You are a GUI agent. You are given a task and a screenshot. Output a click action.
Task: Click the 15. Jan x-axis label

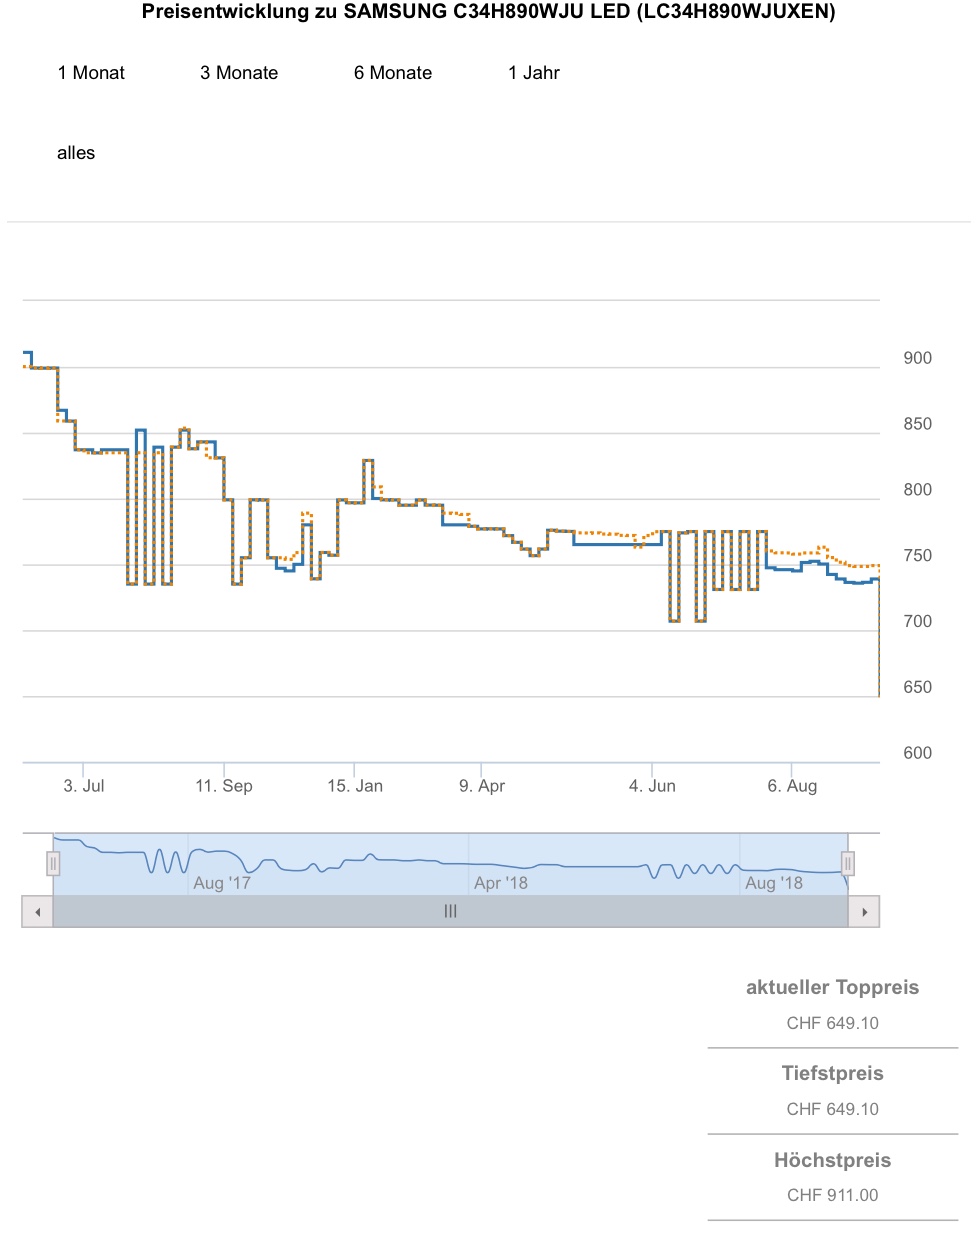355,786
